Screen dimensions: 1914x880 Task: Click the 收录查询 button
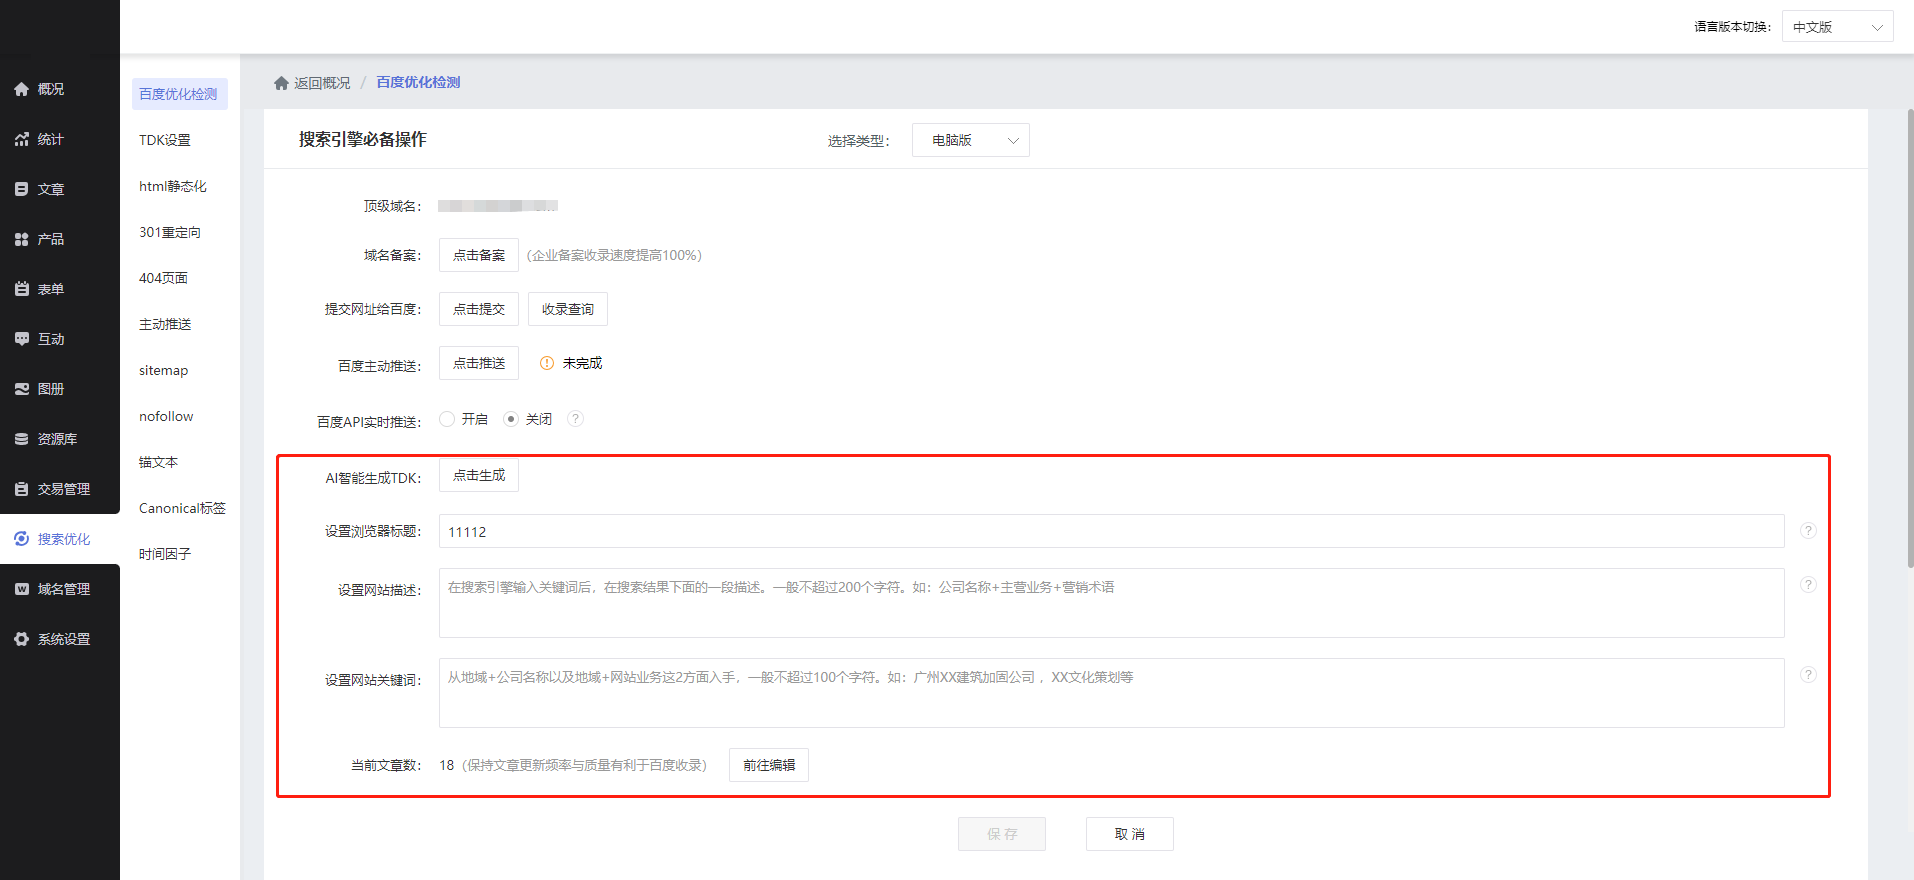pos(568,309)
